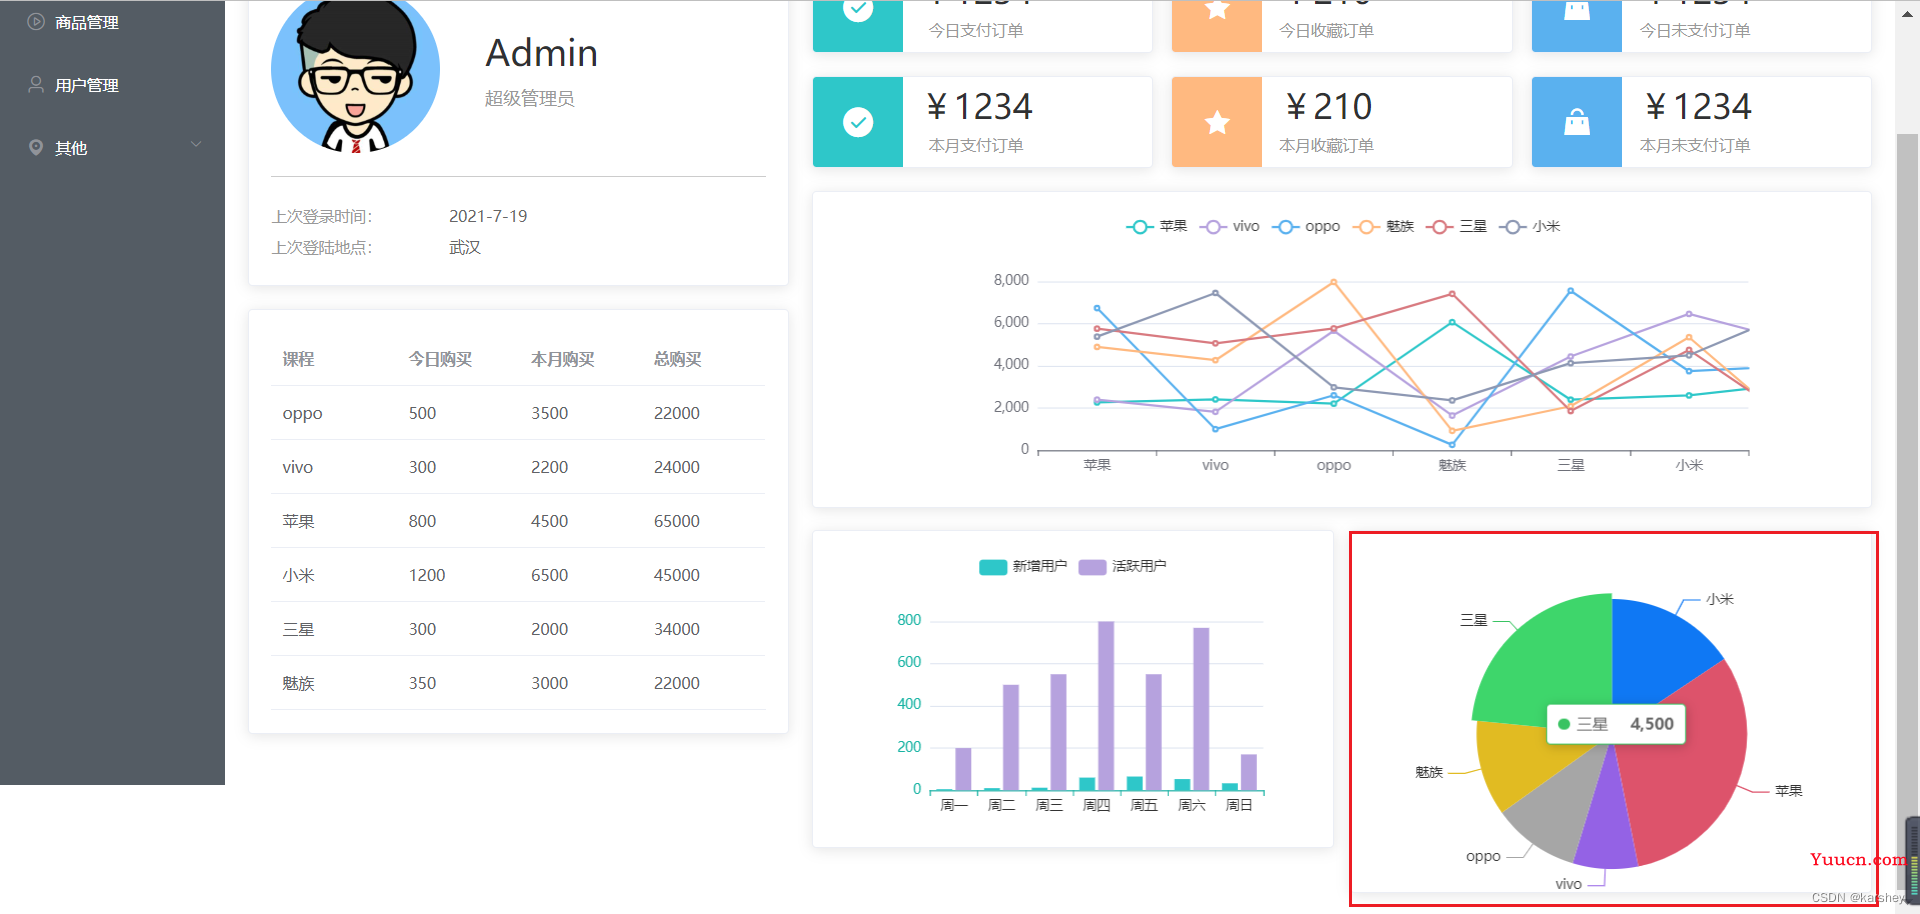1920x914 pixels.
Task: Toggle the 魅族 series in line chart legend
Action: coord(1383,227)
